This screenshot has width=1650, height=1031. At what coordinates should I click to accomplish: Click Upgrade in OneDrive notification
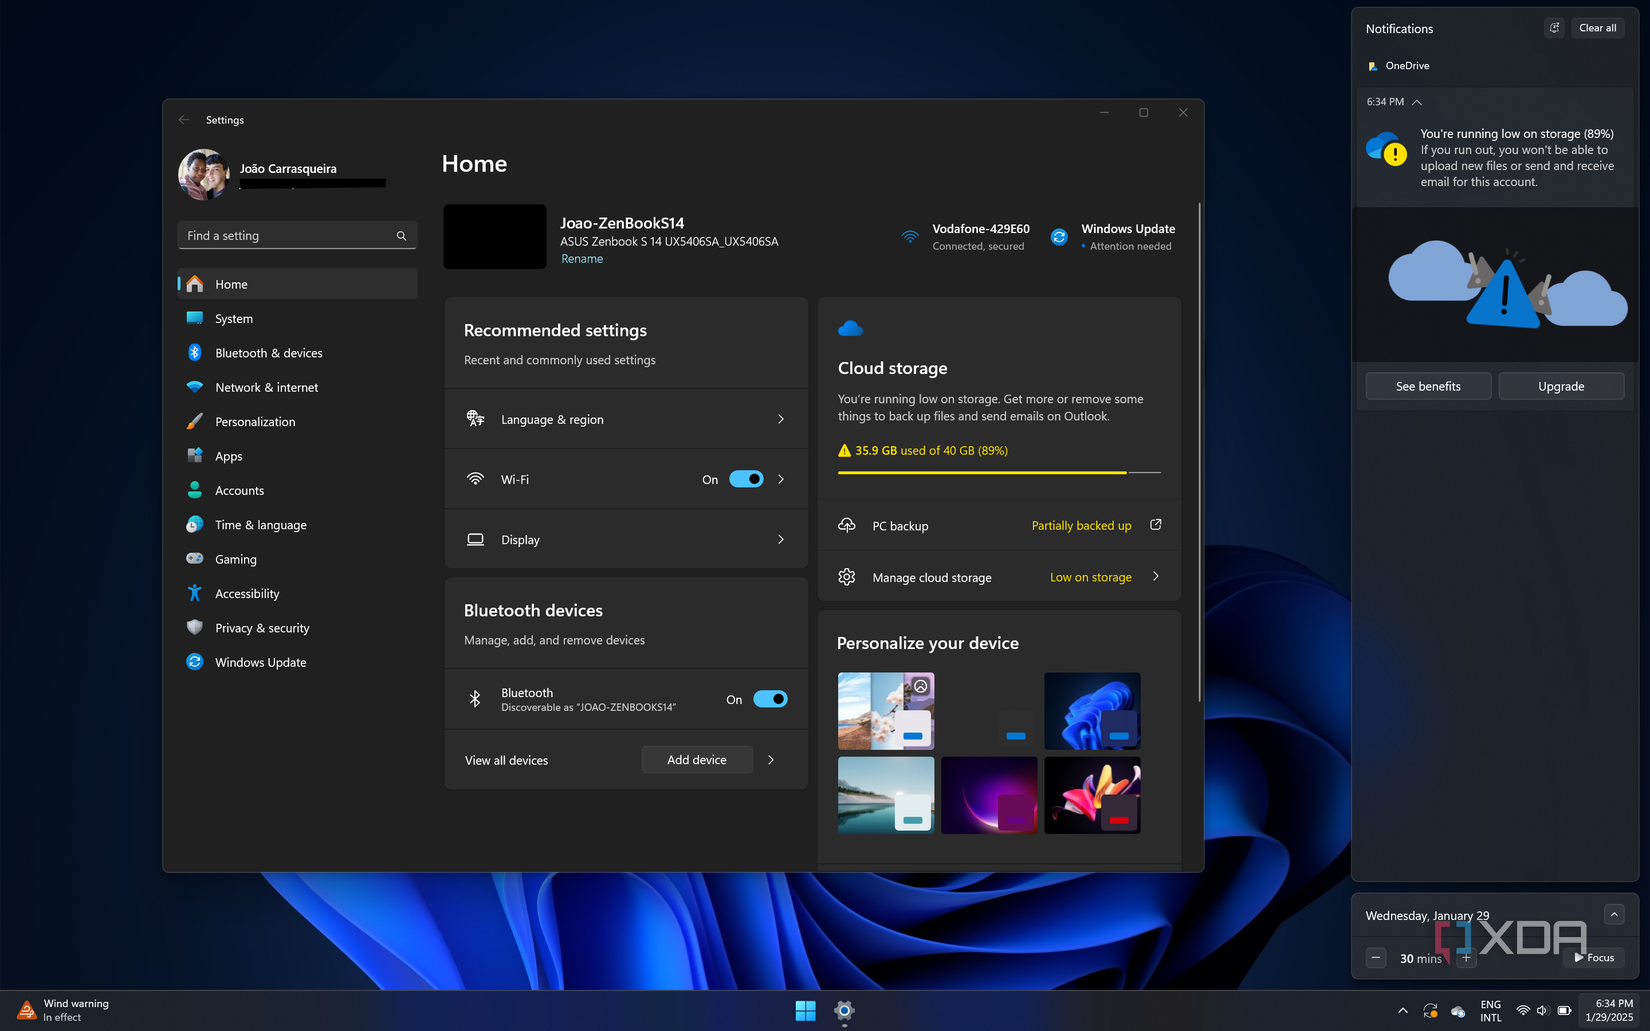pyautogui.click(x=1561, y=386)
